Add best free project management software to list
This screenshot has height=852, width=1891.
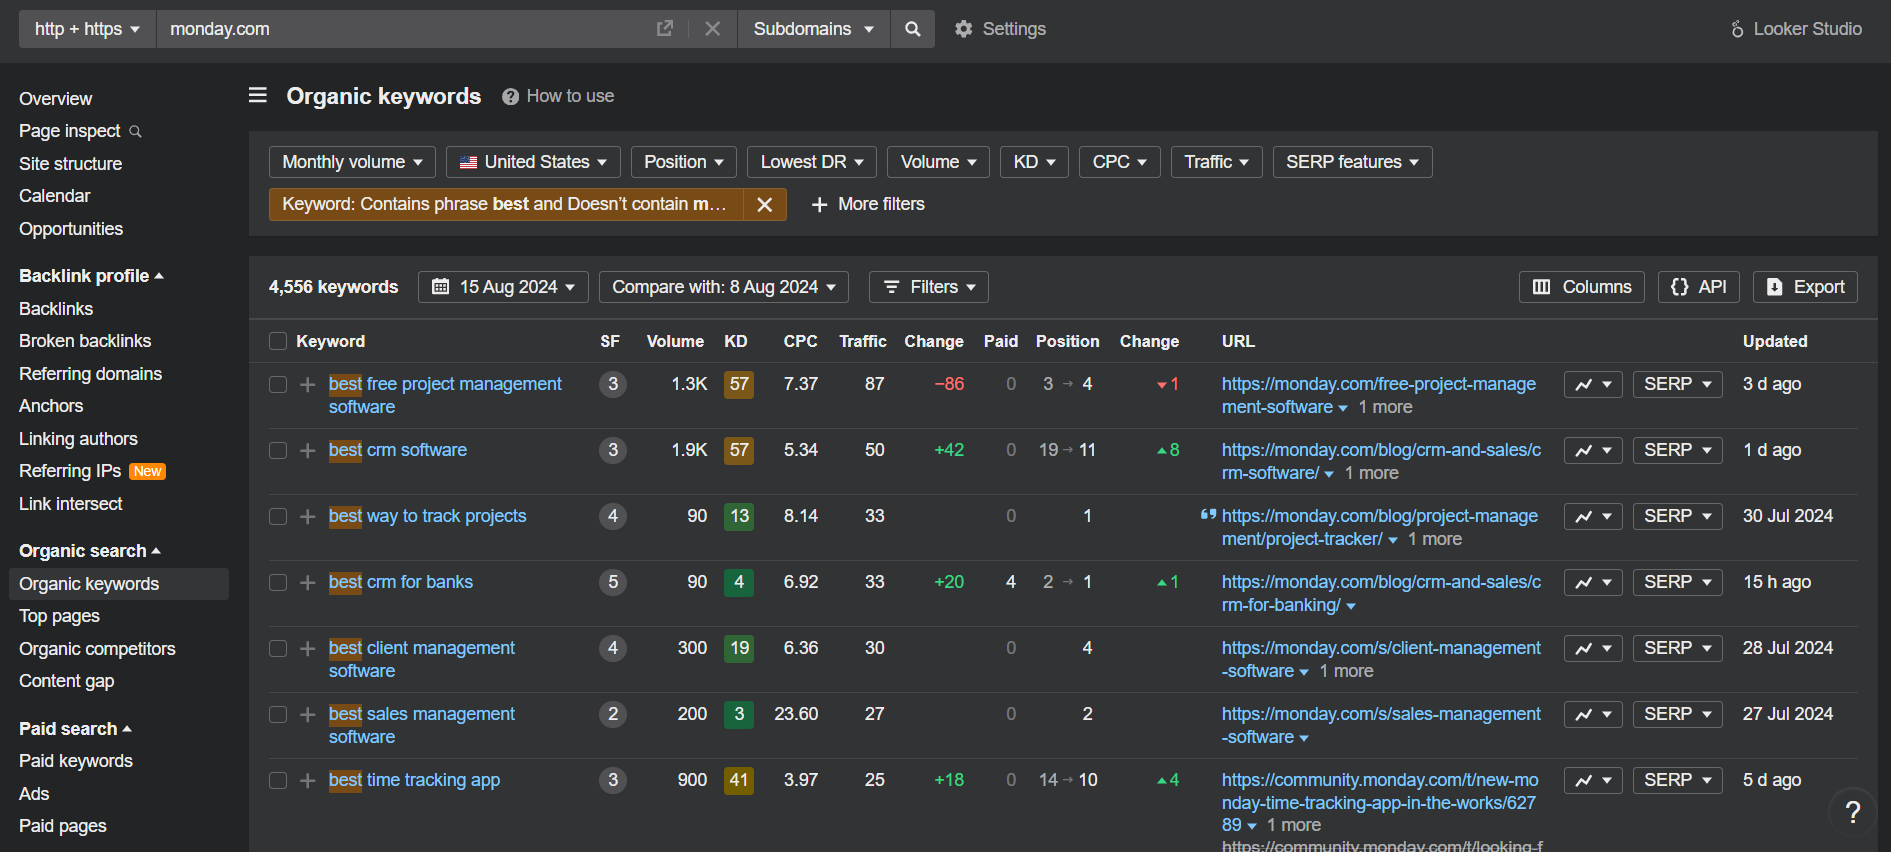[308, 385]
